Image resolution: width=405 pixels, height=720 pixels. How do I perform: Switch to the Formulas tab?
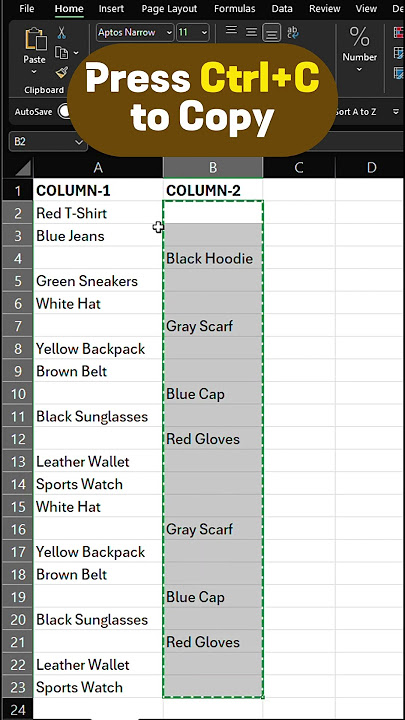click(234, 9)
